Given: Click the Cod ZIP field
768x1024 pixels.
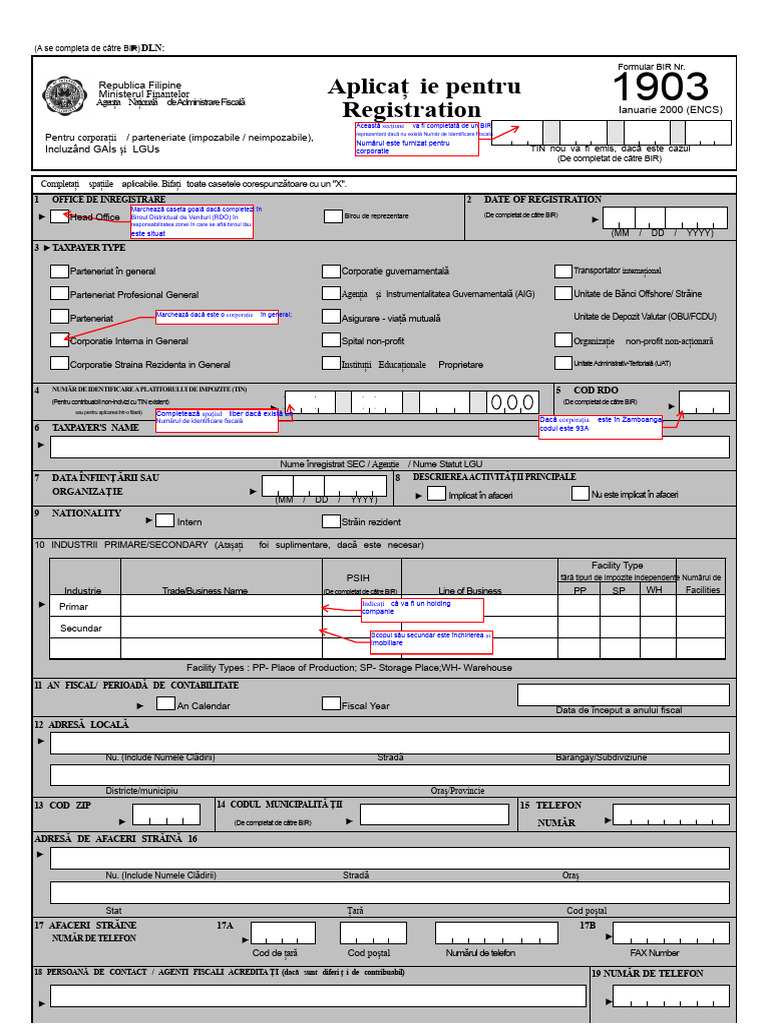Looking at the screenshot, I should [167, 814].
